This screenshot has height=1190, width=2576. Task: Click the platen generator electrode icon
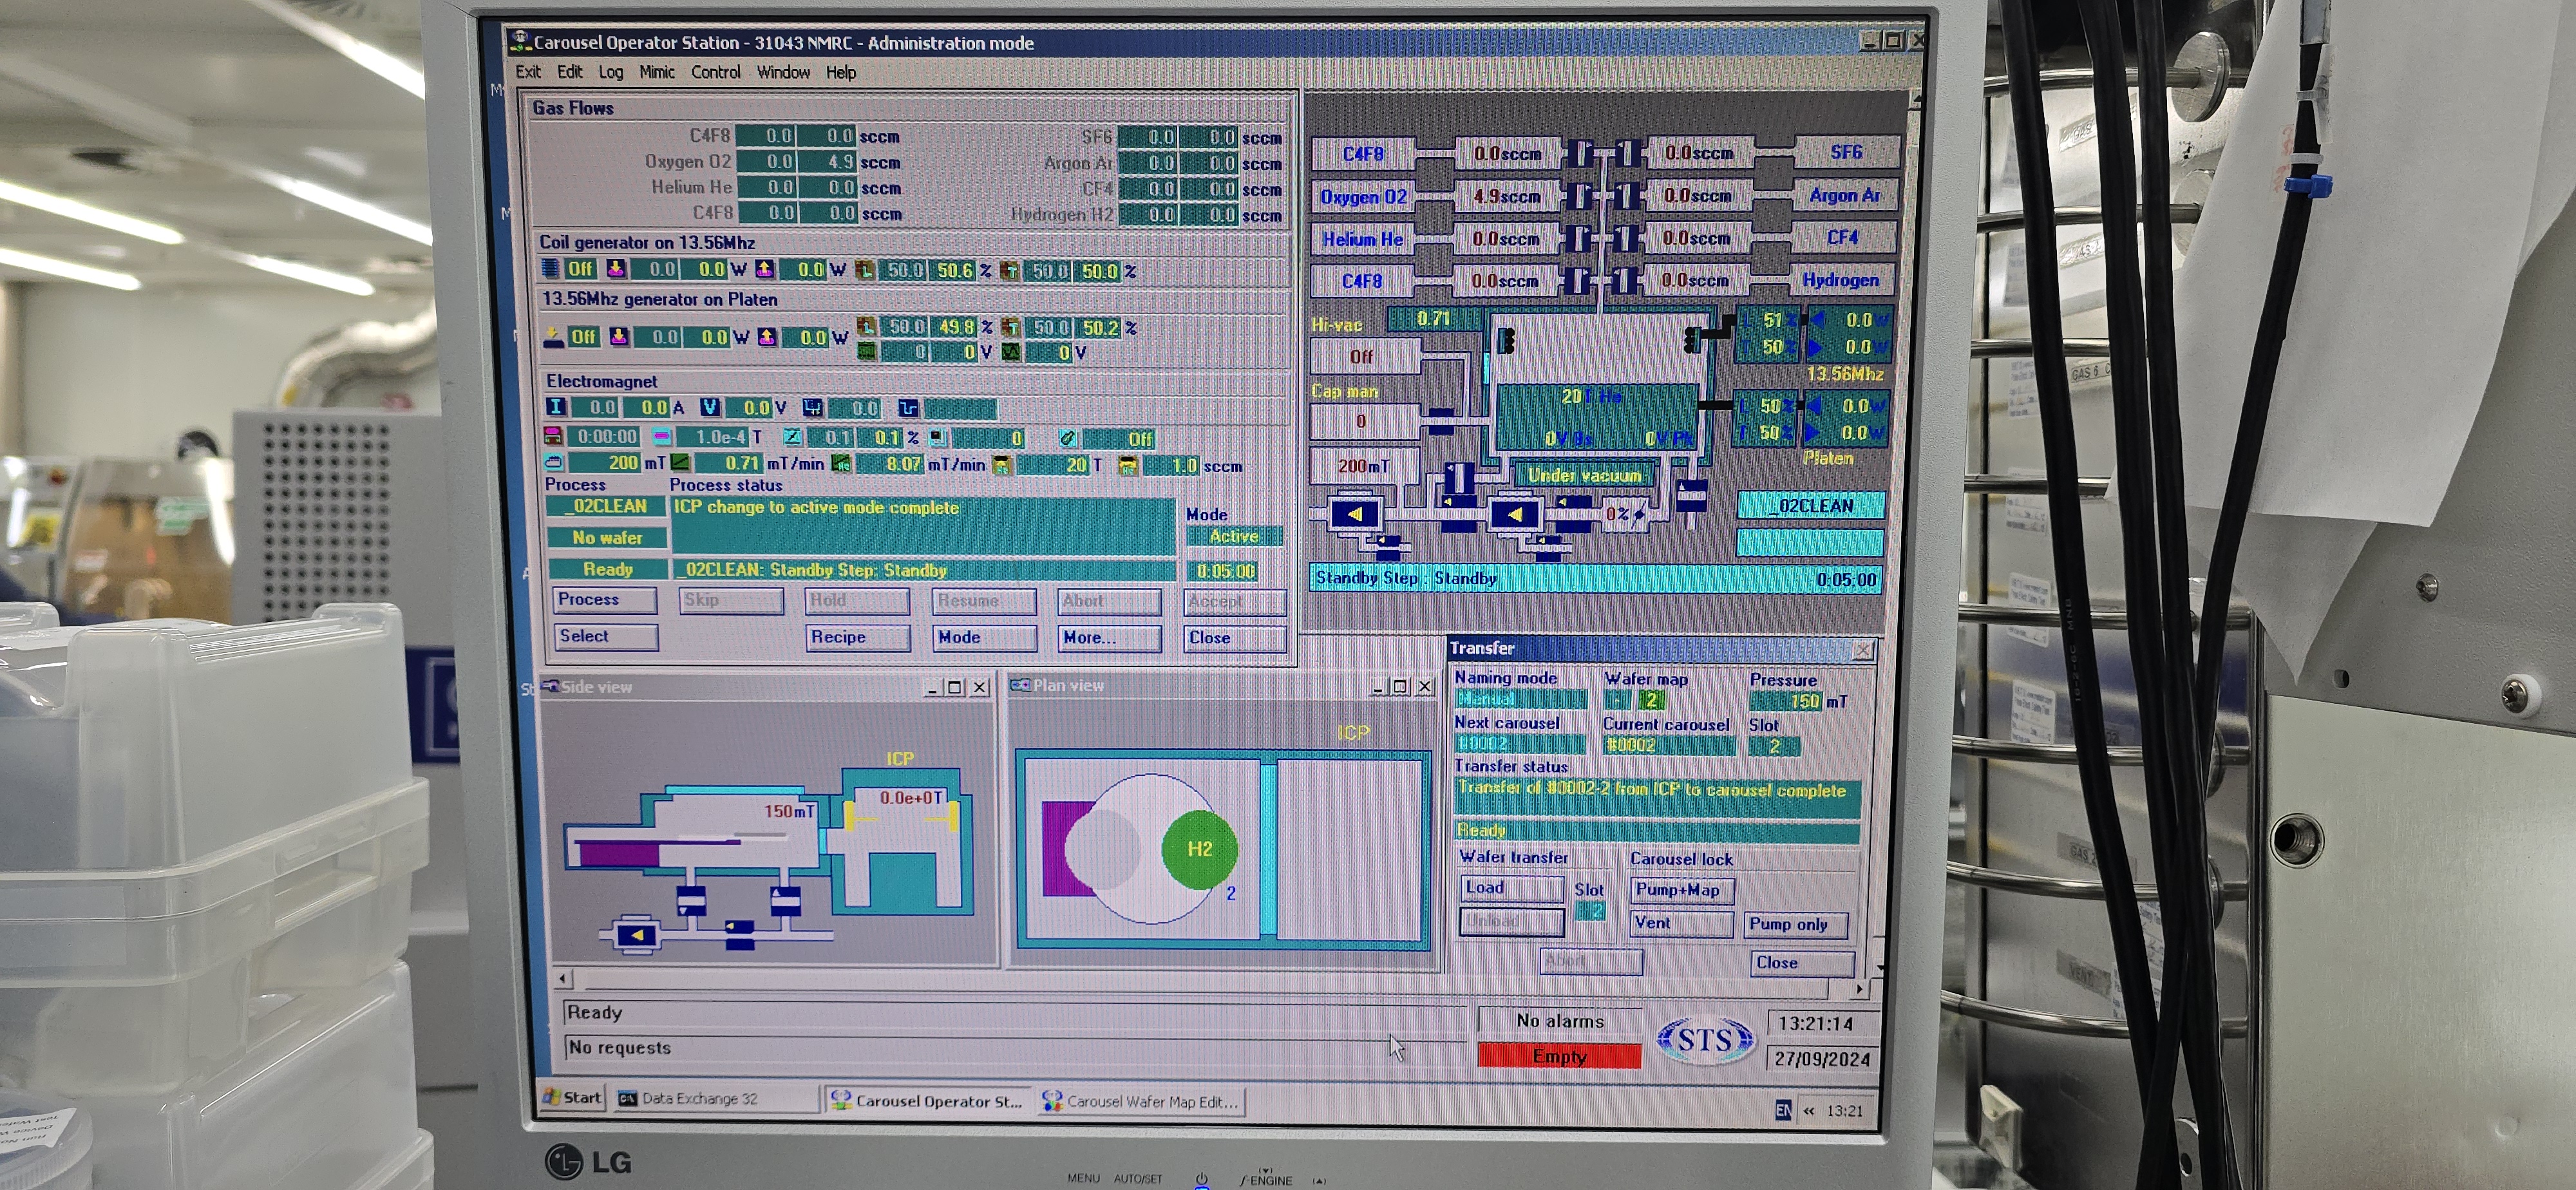(x=553, y=337)
